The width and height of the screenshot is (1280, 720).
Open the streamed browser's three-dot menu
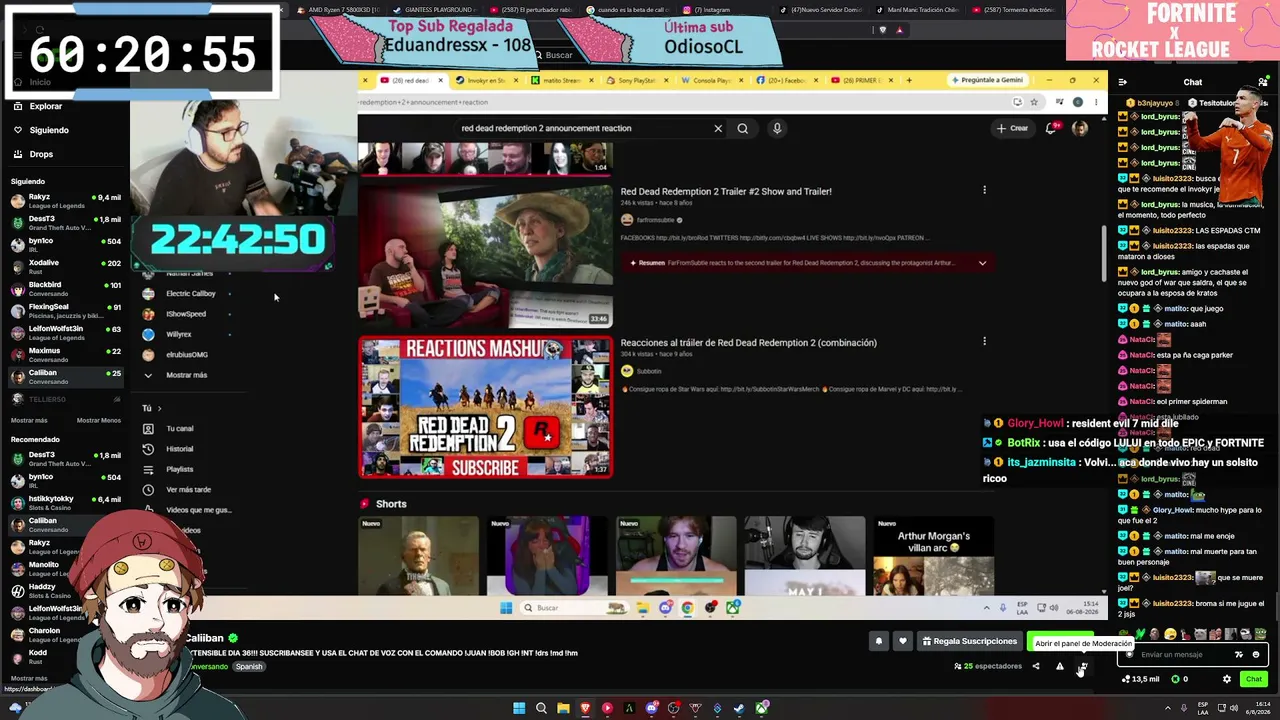click(x=1094, y=102)
